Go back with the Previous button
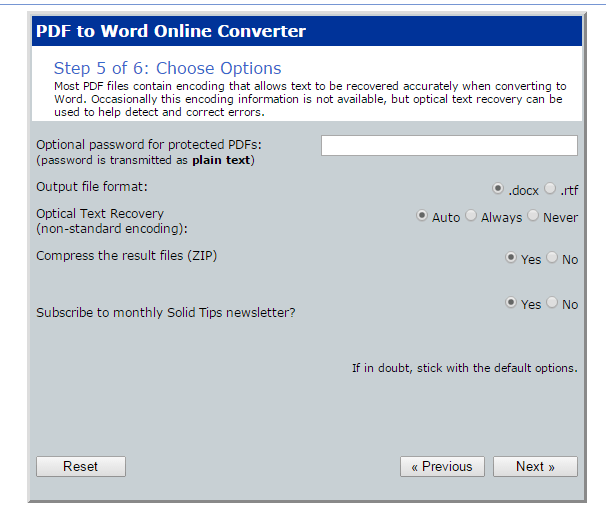Image resolution: width=606 pixels, height=515 pixels. [442, 466]
